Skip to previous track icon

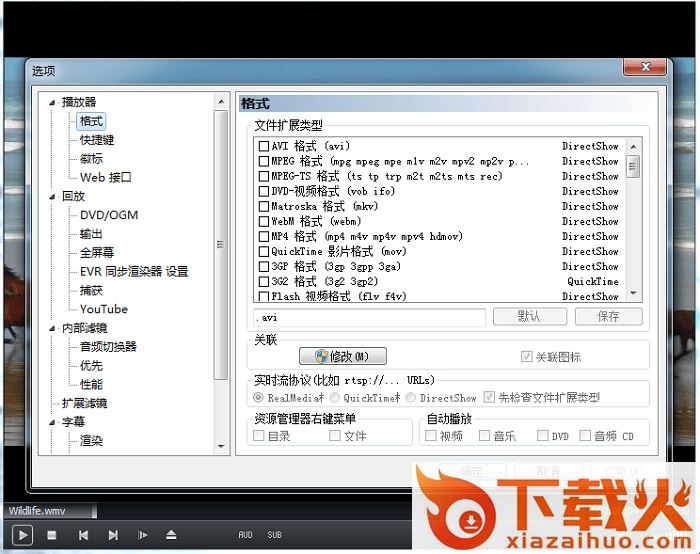83,535
